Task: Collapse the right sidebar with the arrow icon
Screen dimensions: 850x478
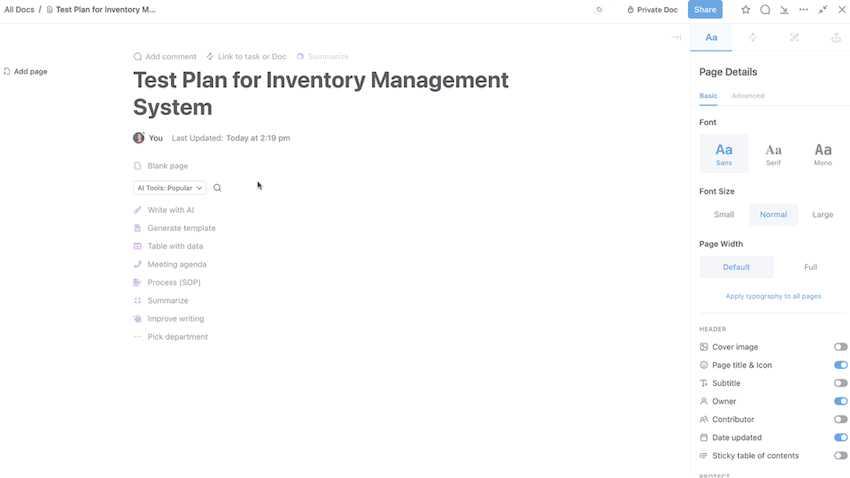Action: coord(676,37)
